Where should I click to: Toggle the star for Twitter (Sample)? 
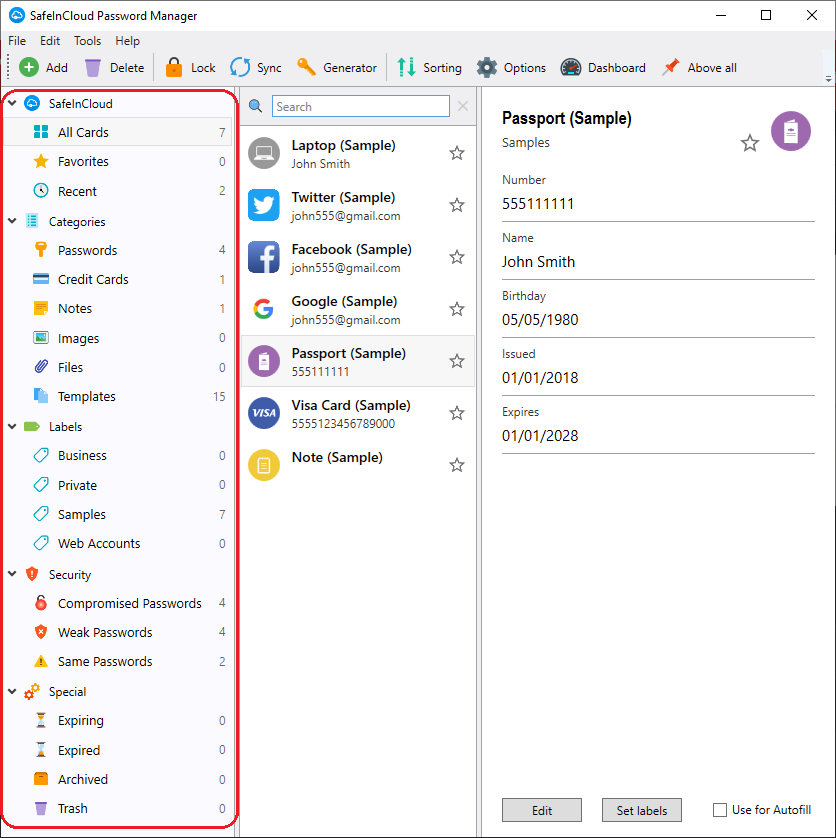pyautogui.click(x=456, y=205)
